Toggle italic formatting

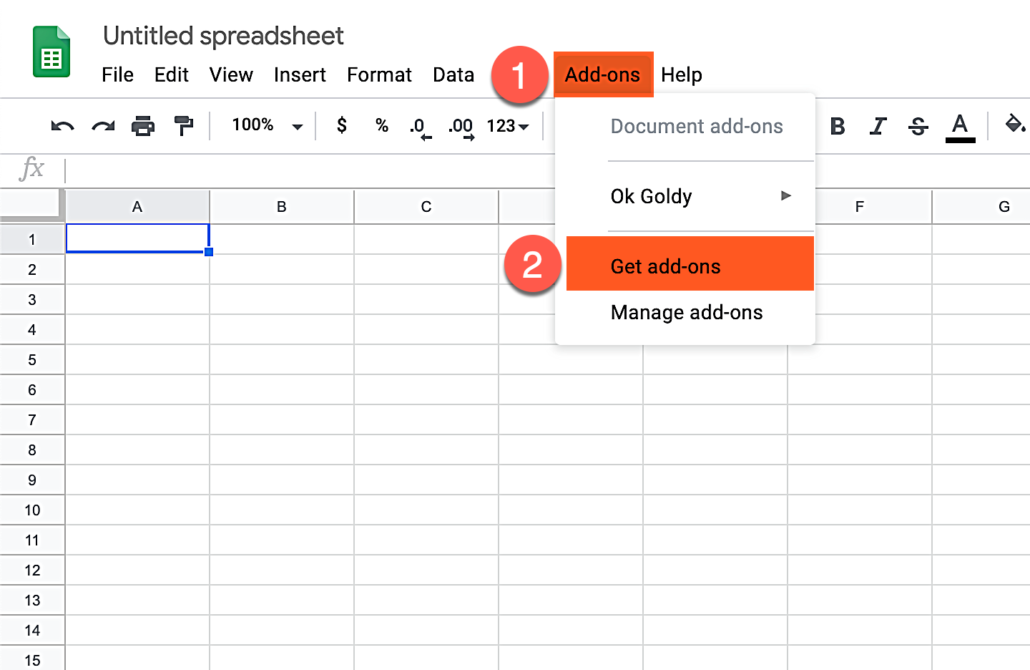(878, 125)
